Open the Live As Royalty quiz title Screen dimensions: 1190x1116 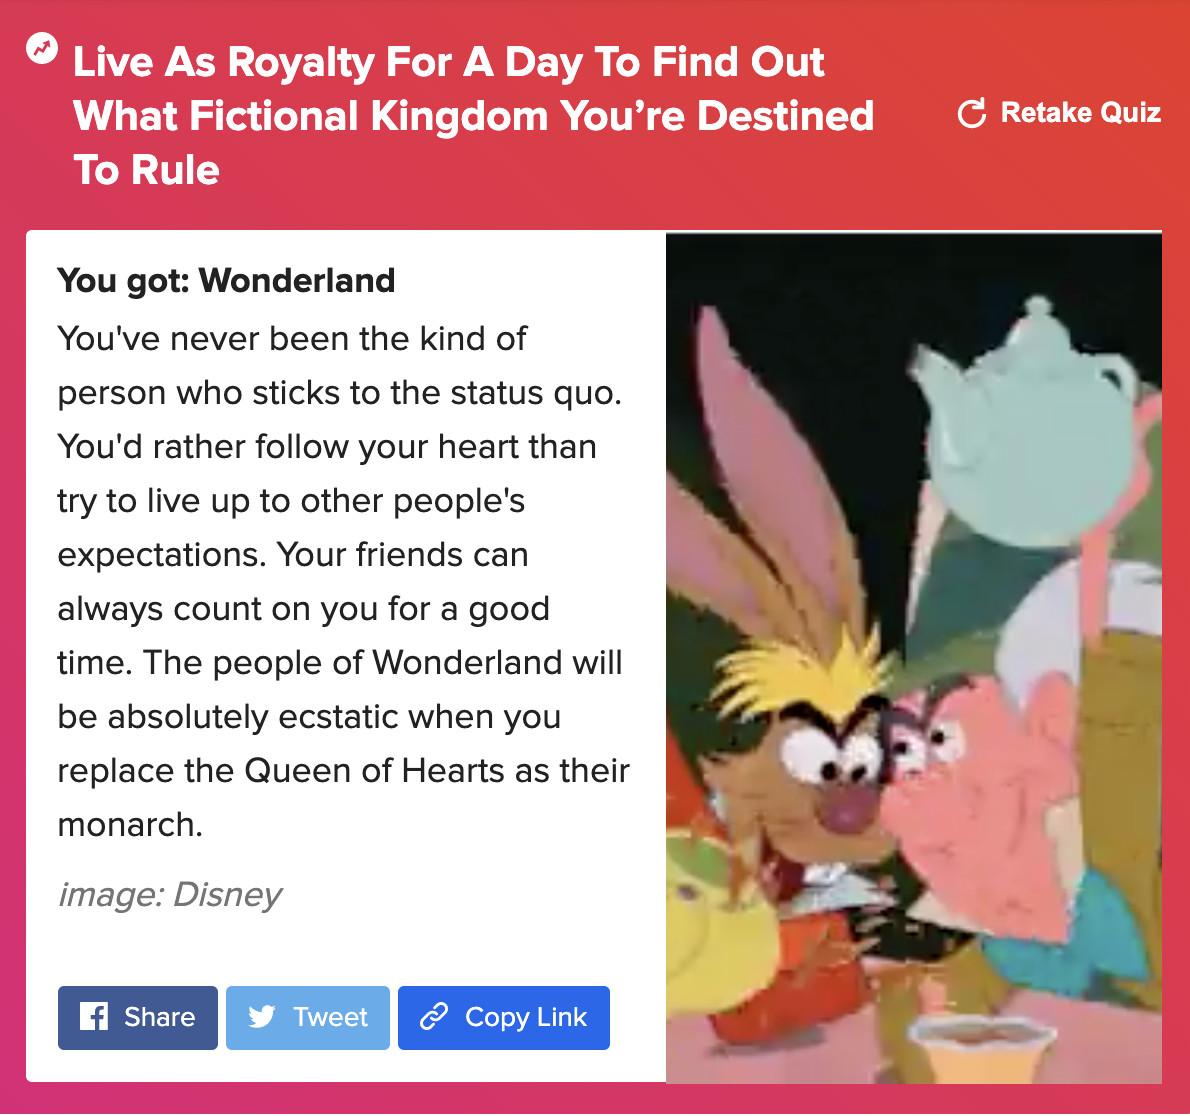click(x=474, y=115)
